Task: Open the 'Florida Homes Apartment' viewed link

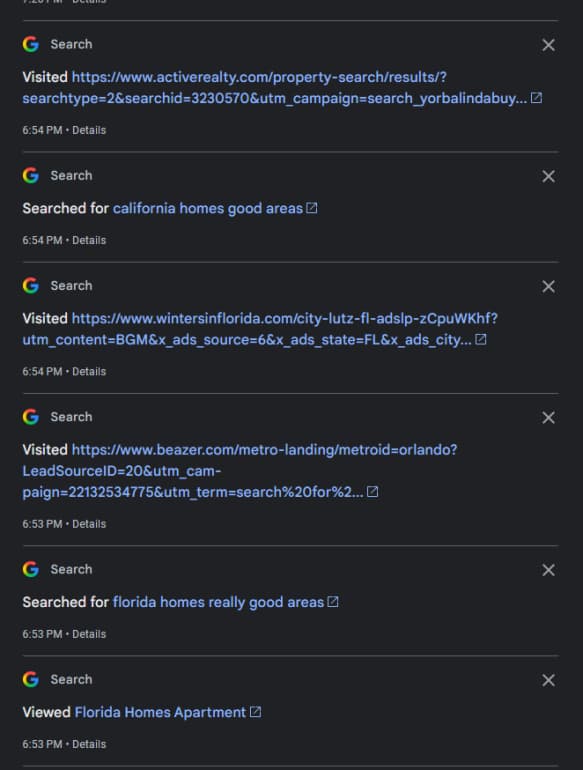Action: coord(160,712)
